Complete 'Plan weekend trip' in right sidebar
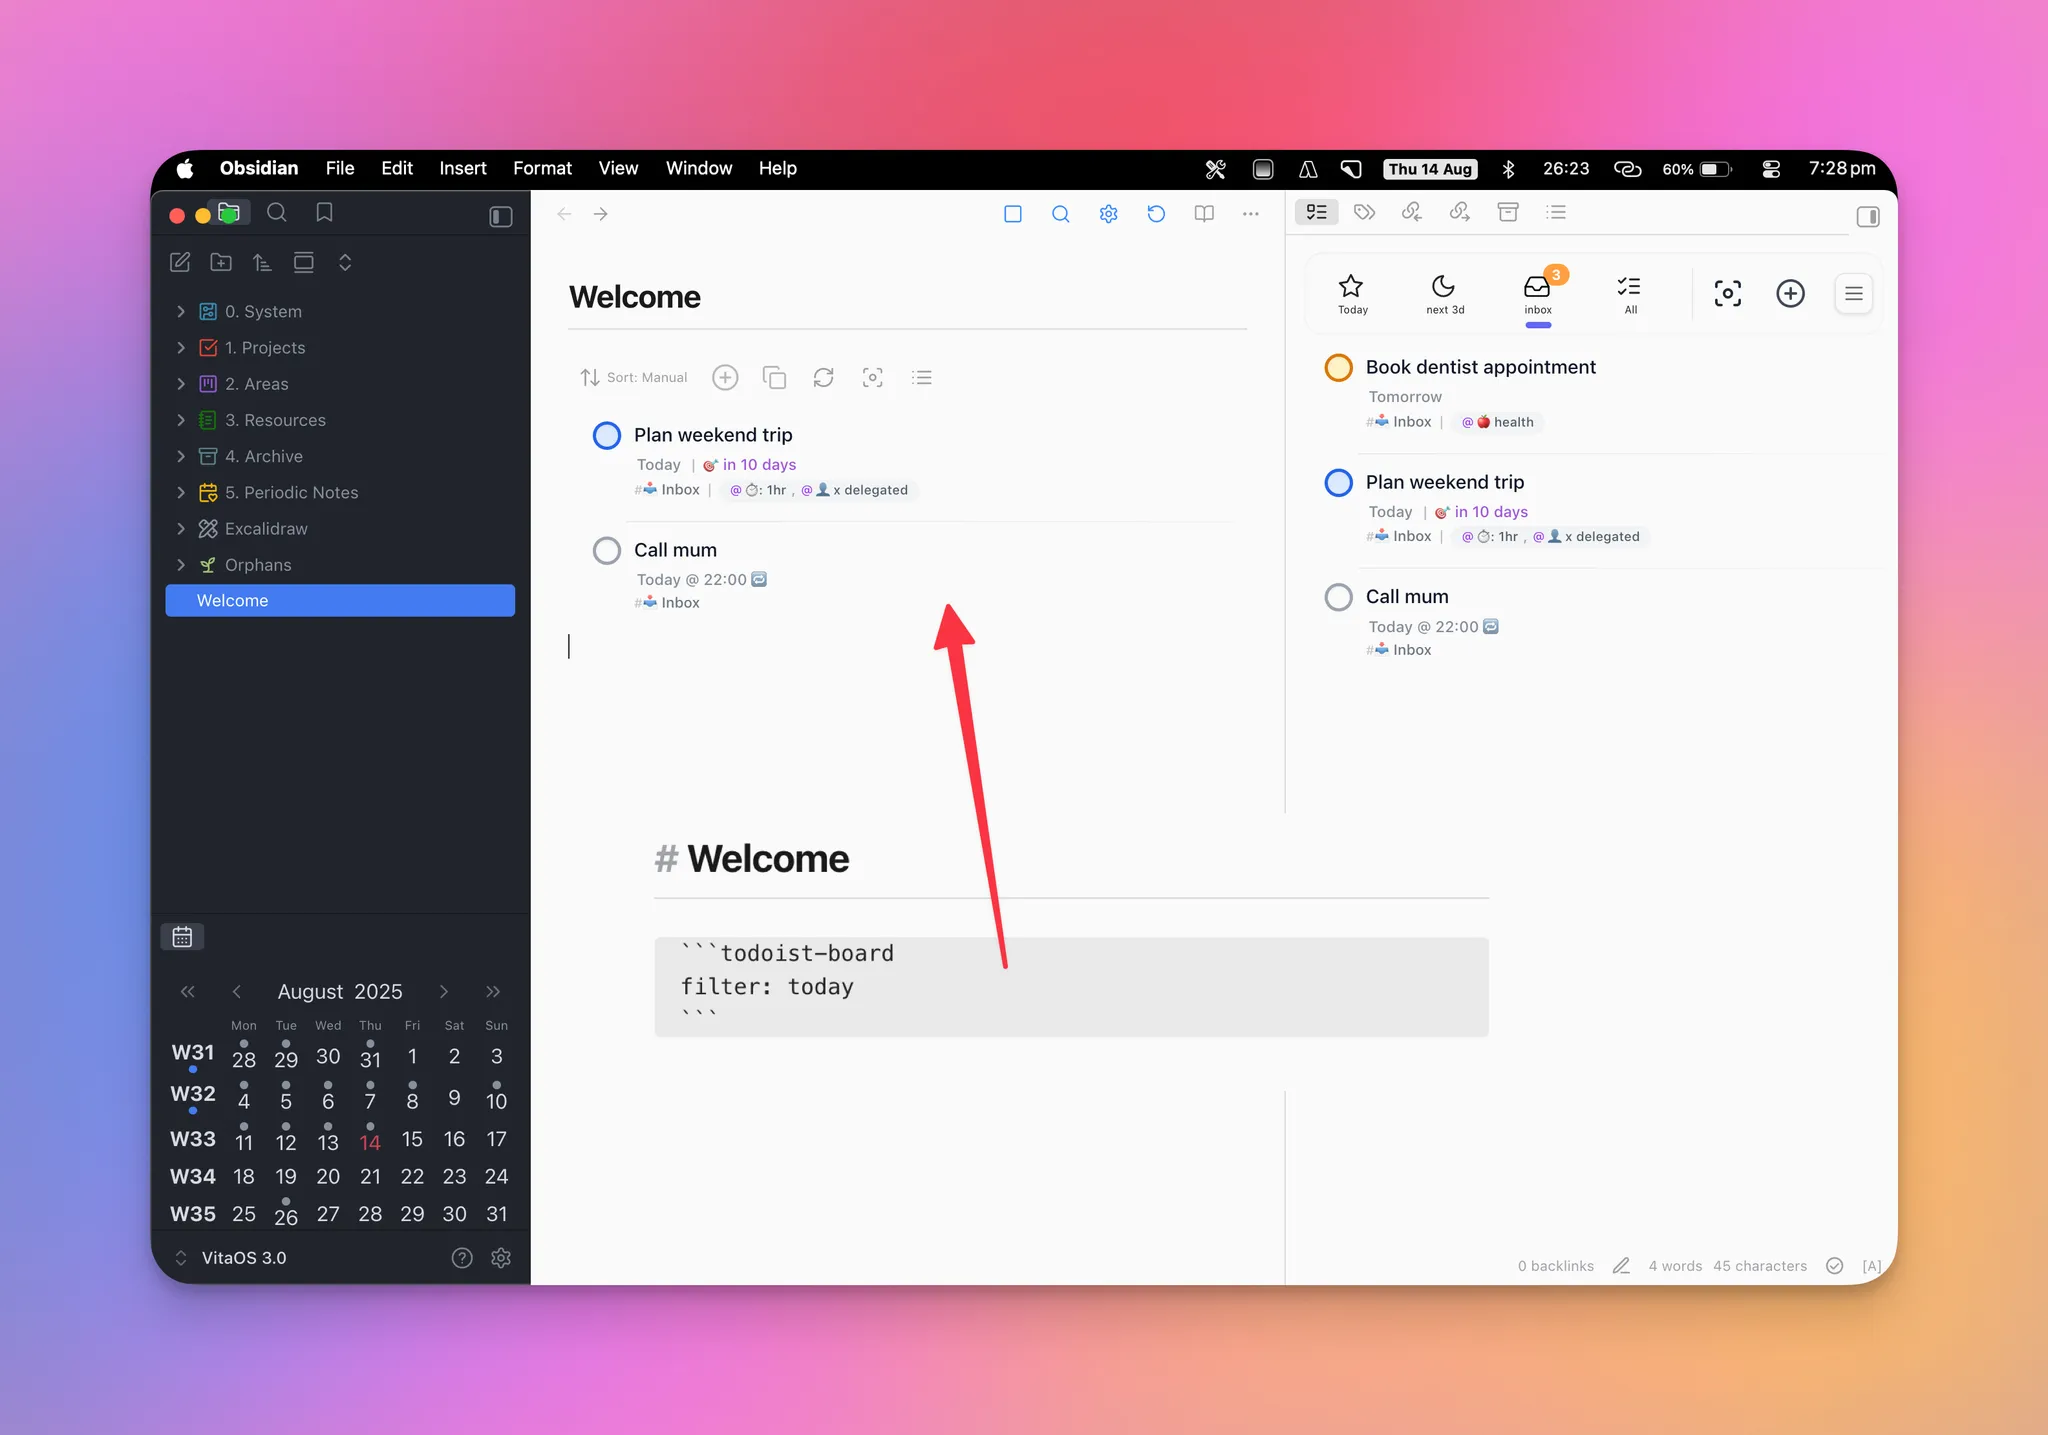 [x=1338, y=483]
